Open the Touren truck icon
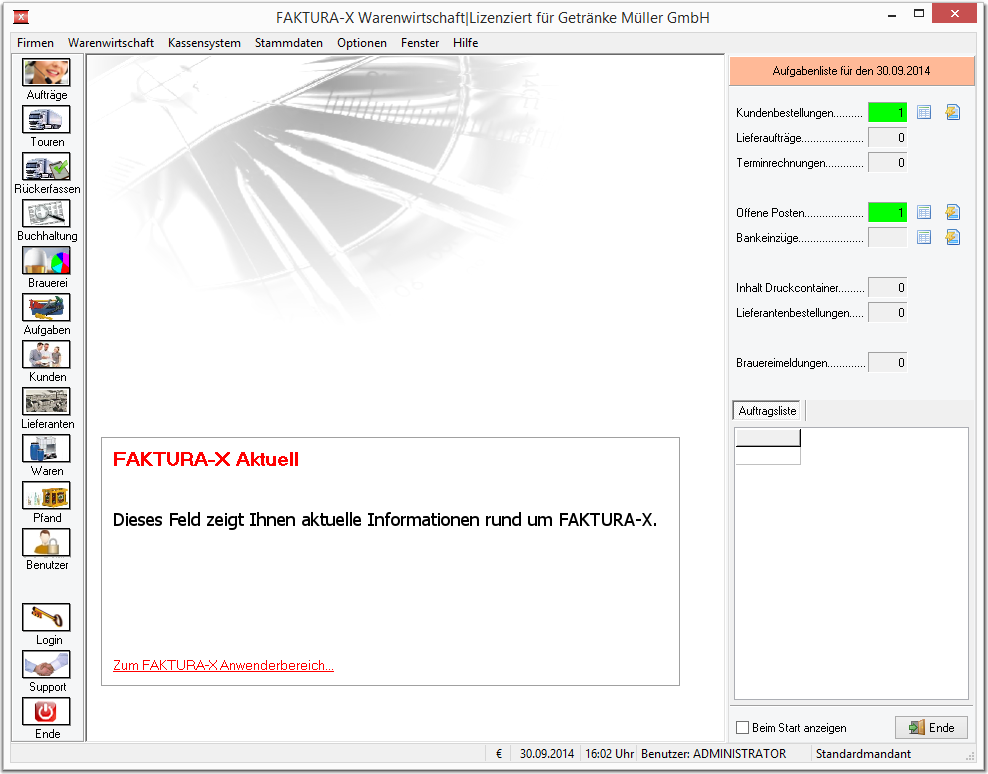 (46, 120)
